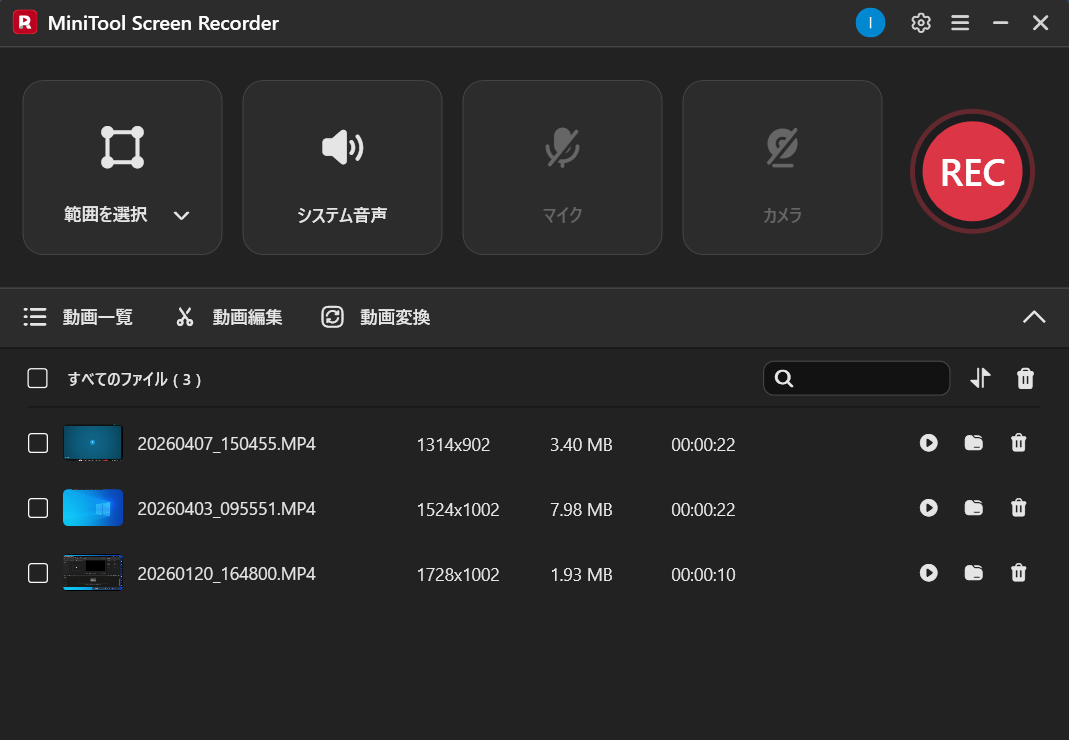Start recording with the red REC button
This screenshot has height=740, width=1069.
972,171
